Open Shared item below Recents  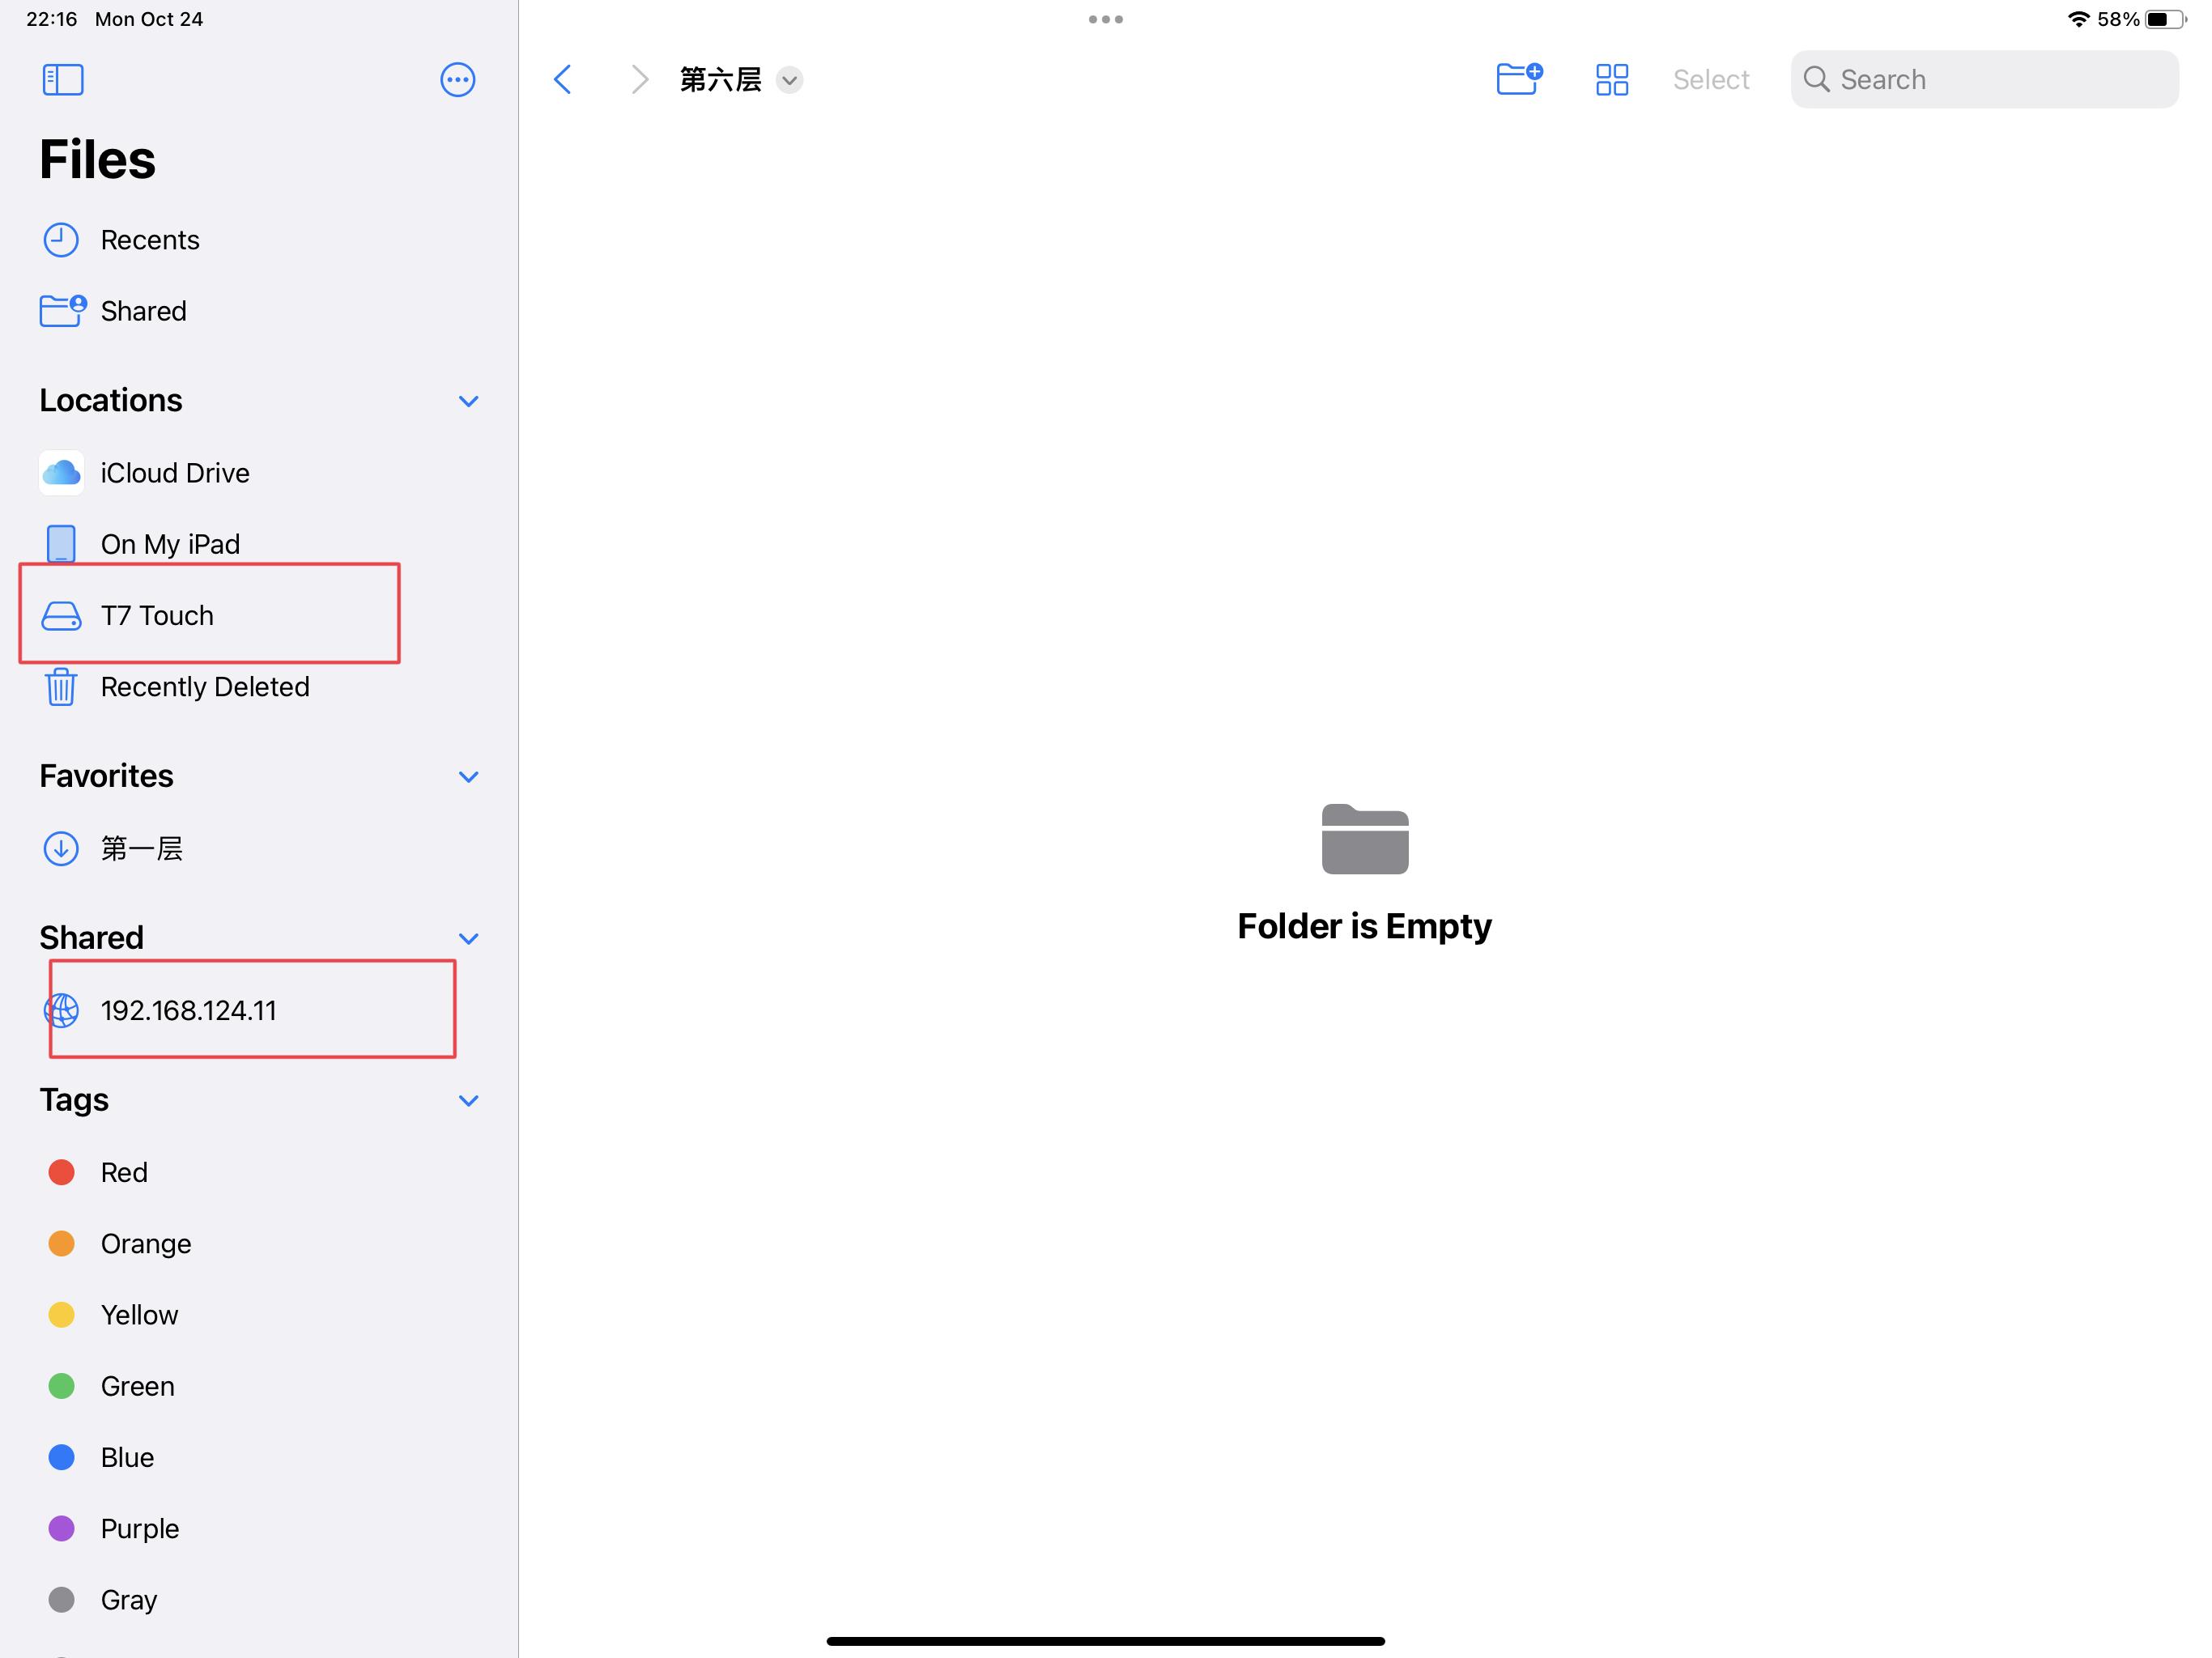coord(143,311)
